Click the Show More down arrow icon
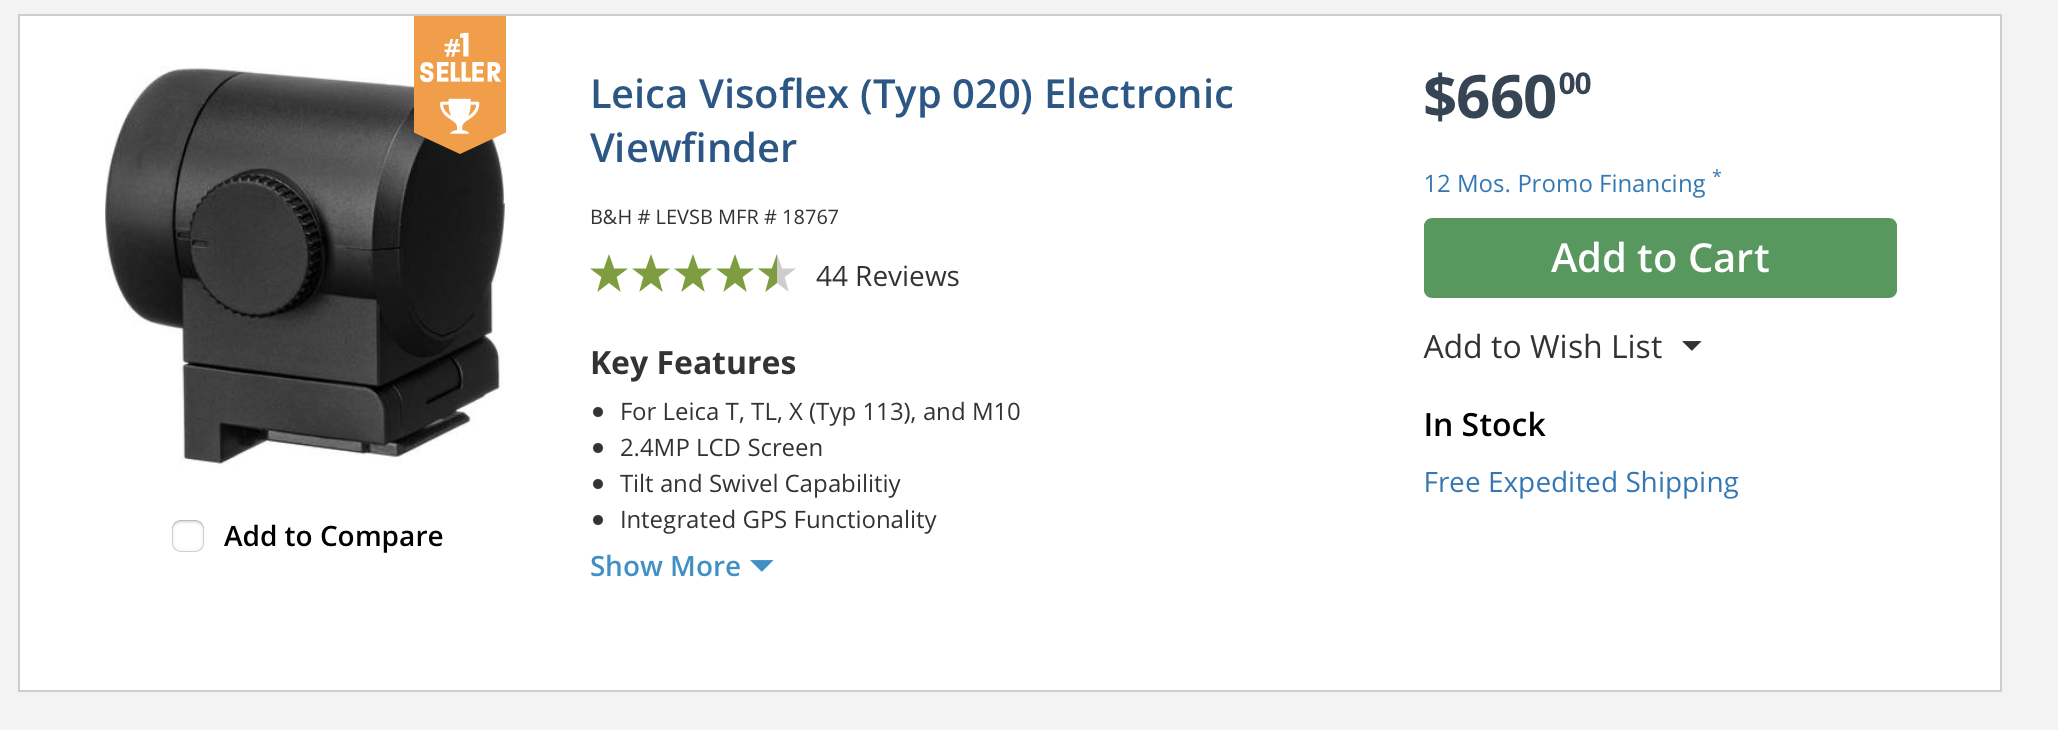Viewport: 2058px width, 730px height. (762, 566)
